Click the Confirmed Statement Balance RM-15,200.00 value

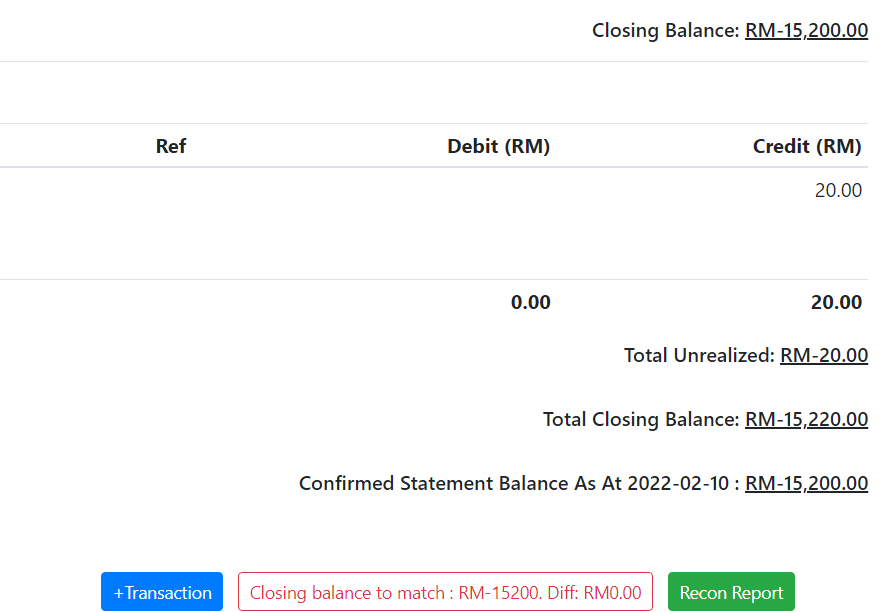tap(806, 484)
